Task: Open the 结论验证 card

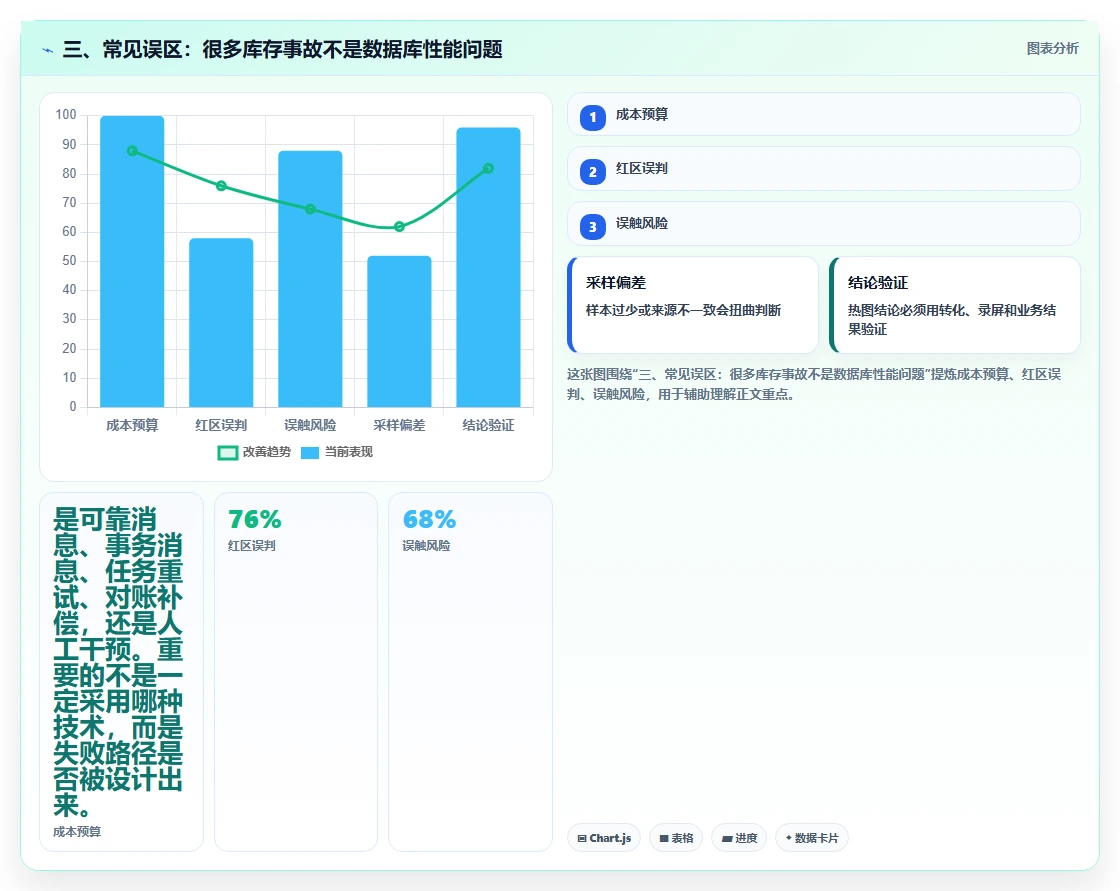Action: pyautogui.click(x=954, y=305)
